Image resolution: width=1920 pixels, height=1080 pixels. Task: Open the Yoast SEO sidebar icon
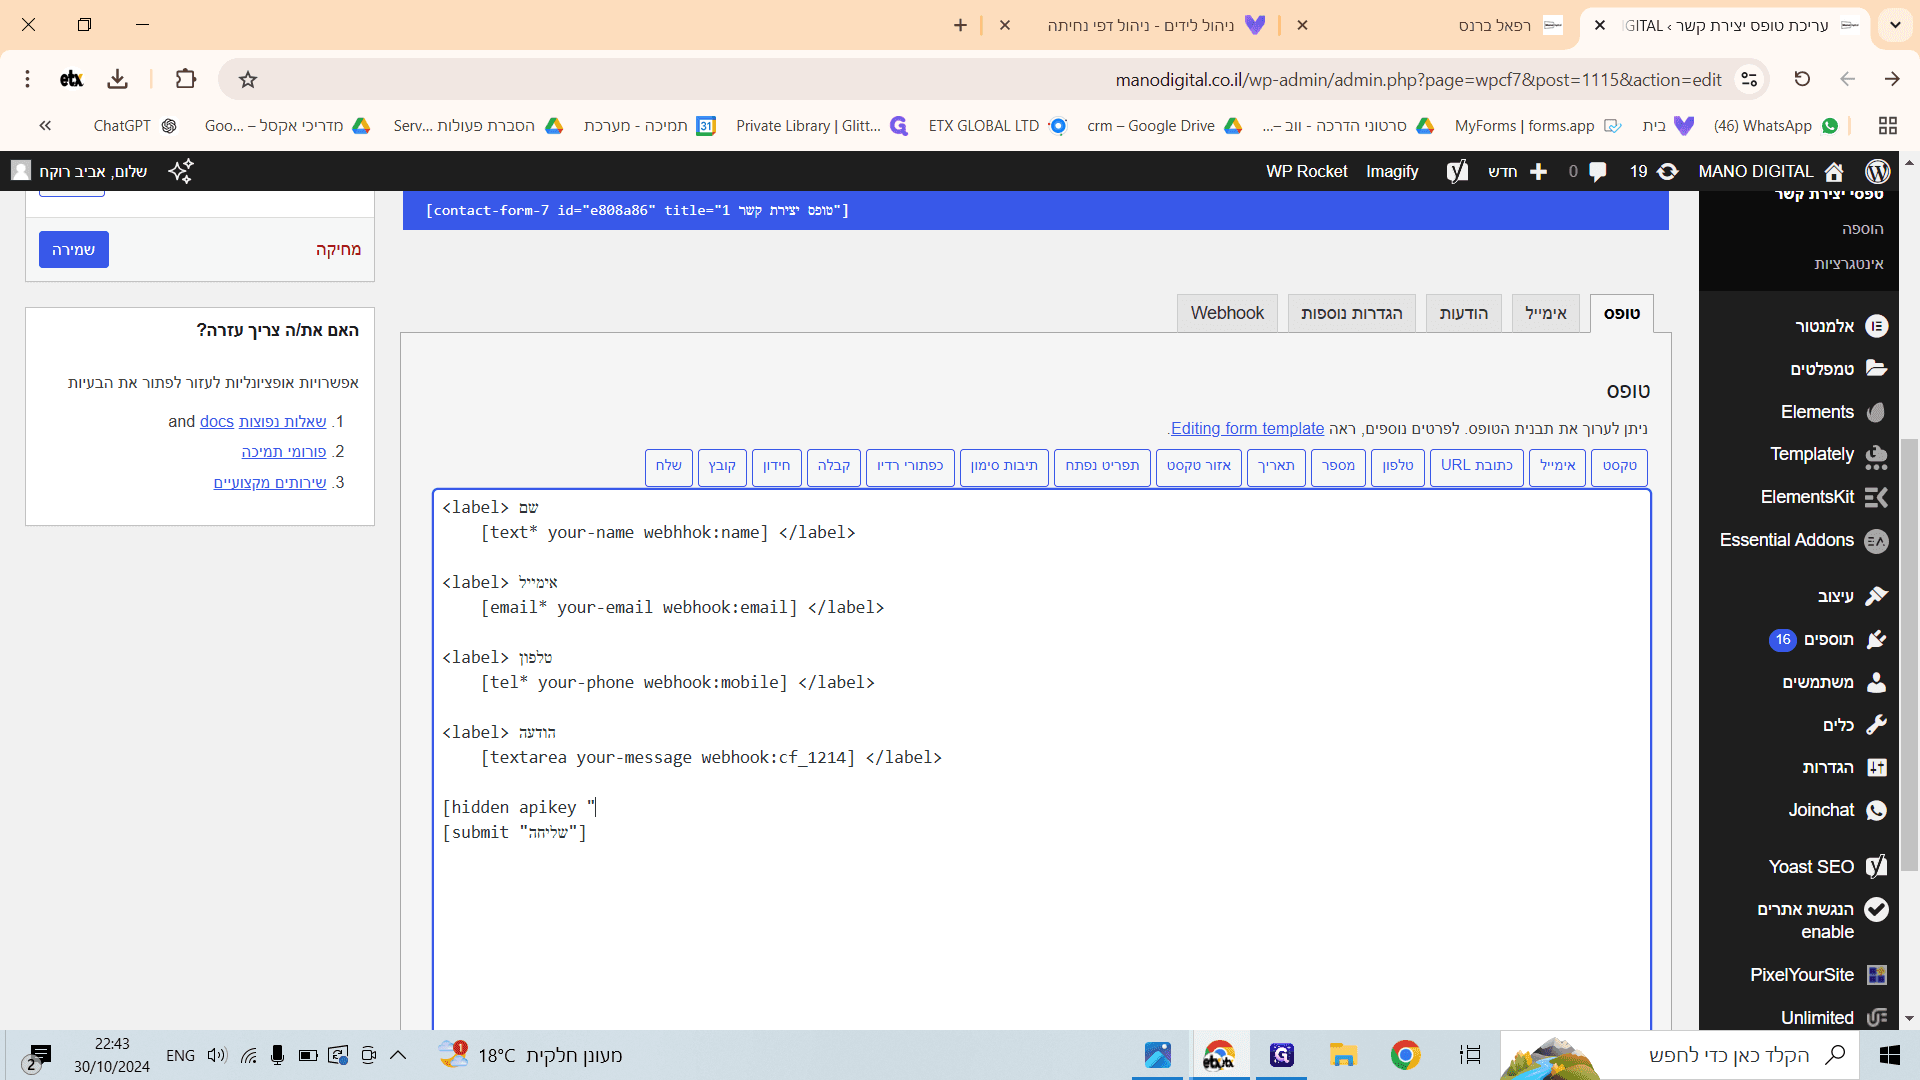coord(1877,866)
